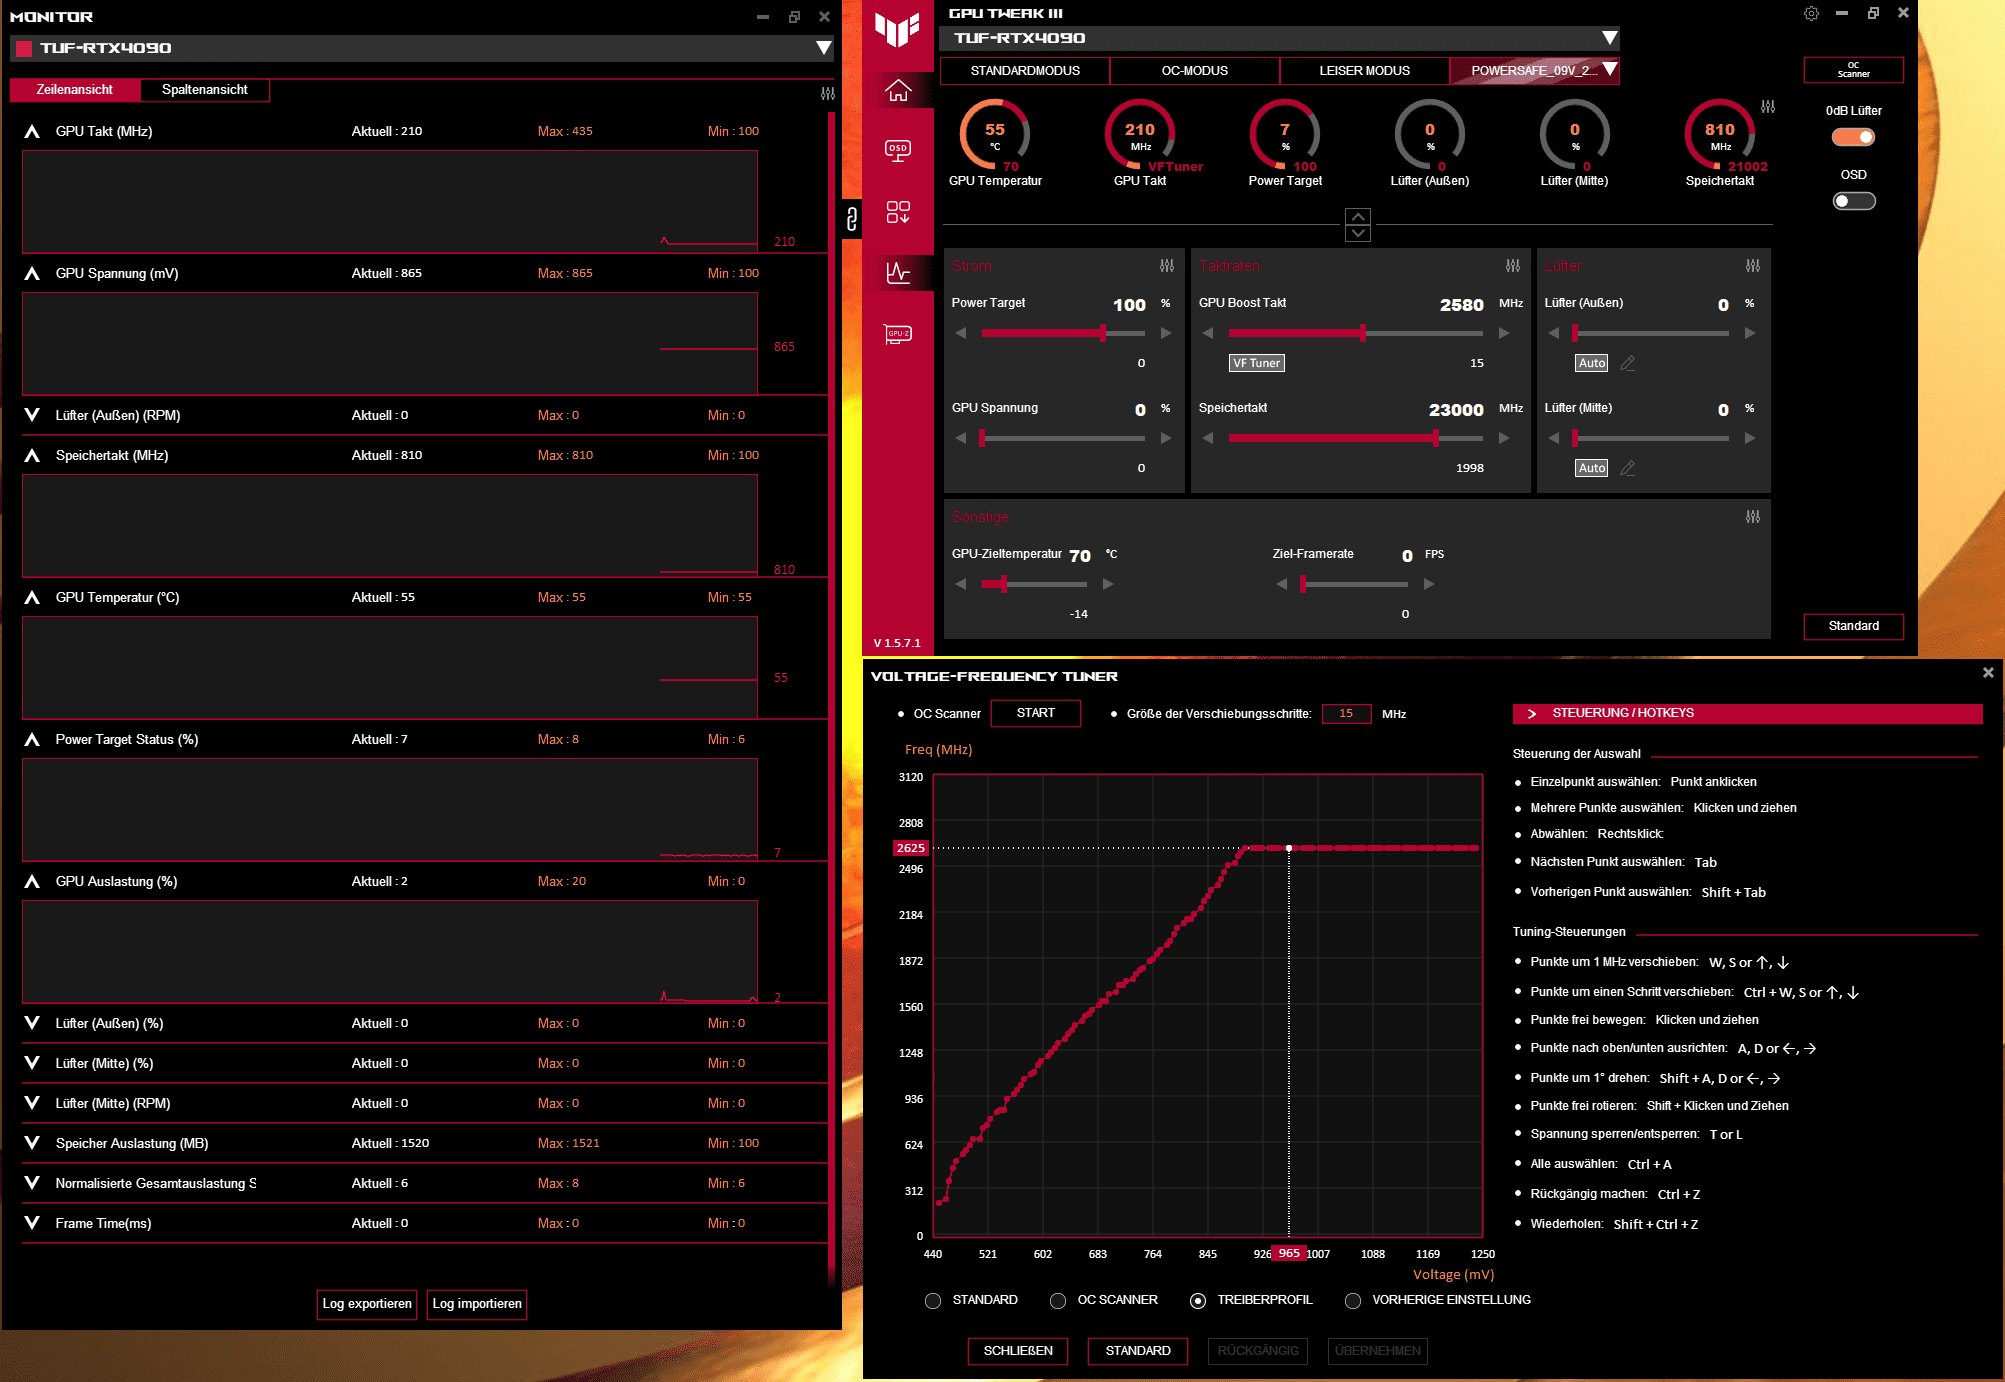Image resolution: width=2005 pixels, height=1382 pixels.
Task: Open the GPU-Z icon in sidebar
Action: (898, 334)
